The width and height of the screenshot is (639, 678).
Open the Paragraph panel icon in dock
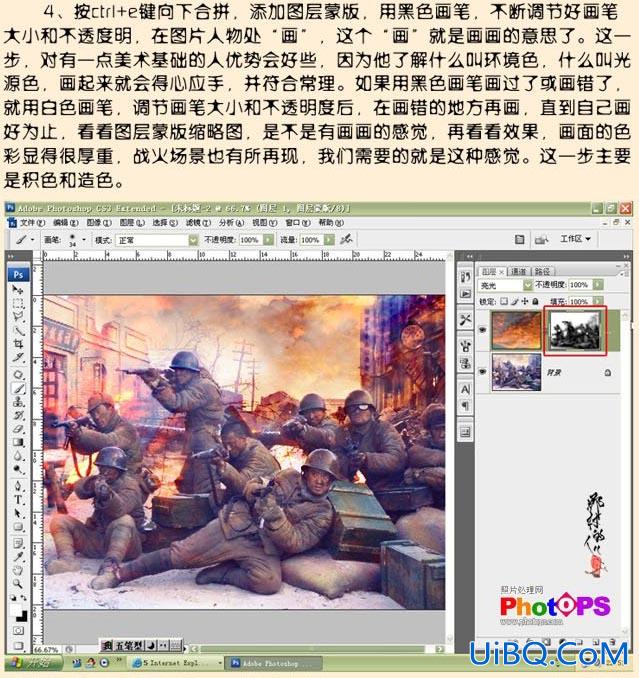(465, 406)
